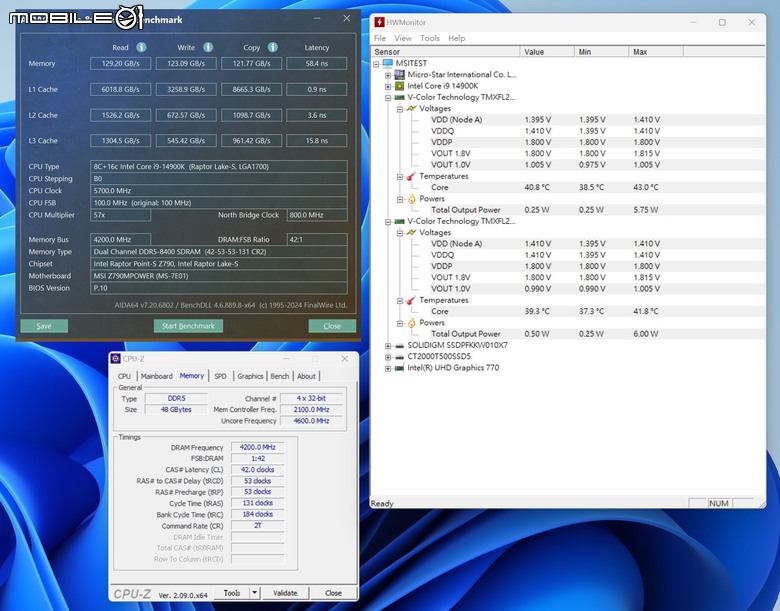Open the View menu in HWMonitor
This screenshot has height=611, width=780.
(402, 38)
